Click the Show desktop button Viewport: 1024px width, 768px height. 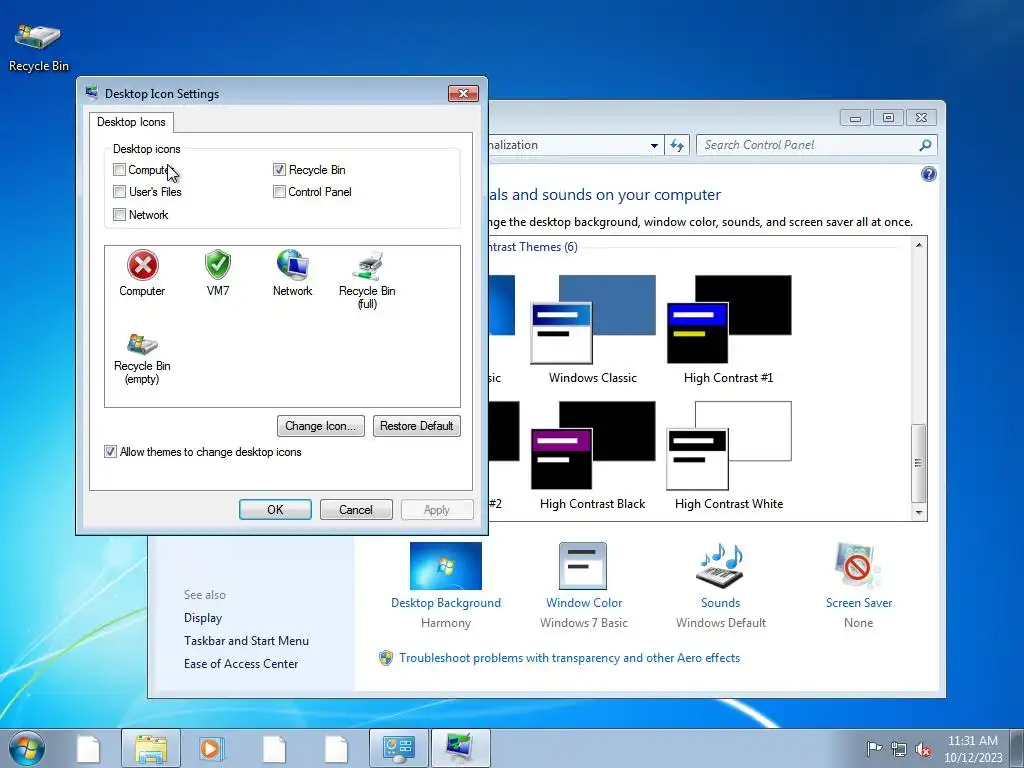(x=1017, y=748)
